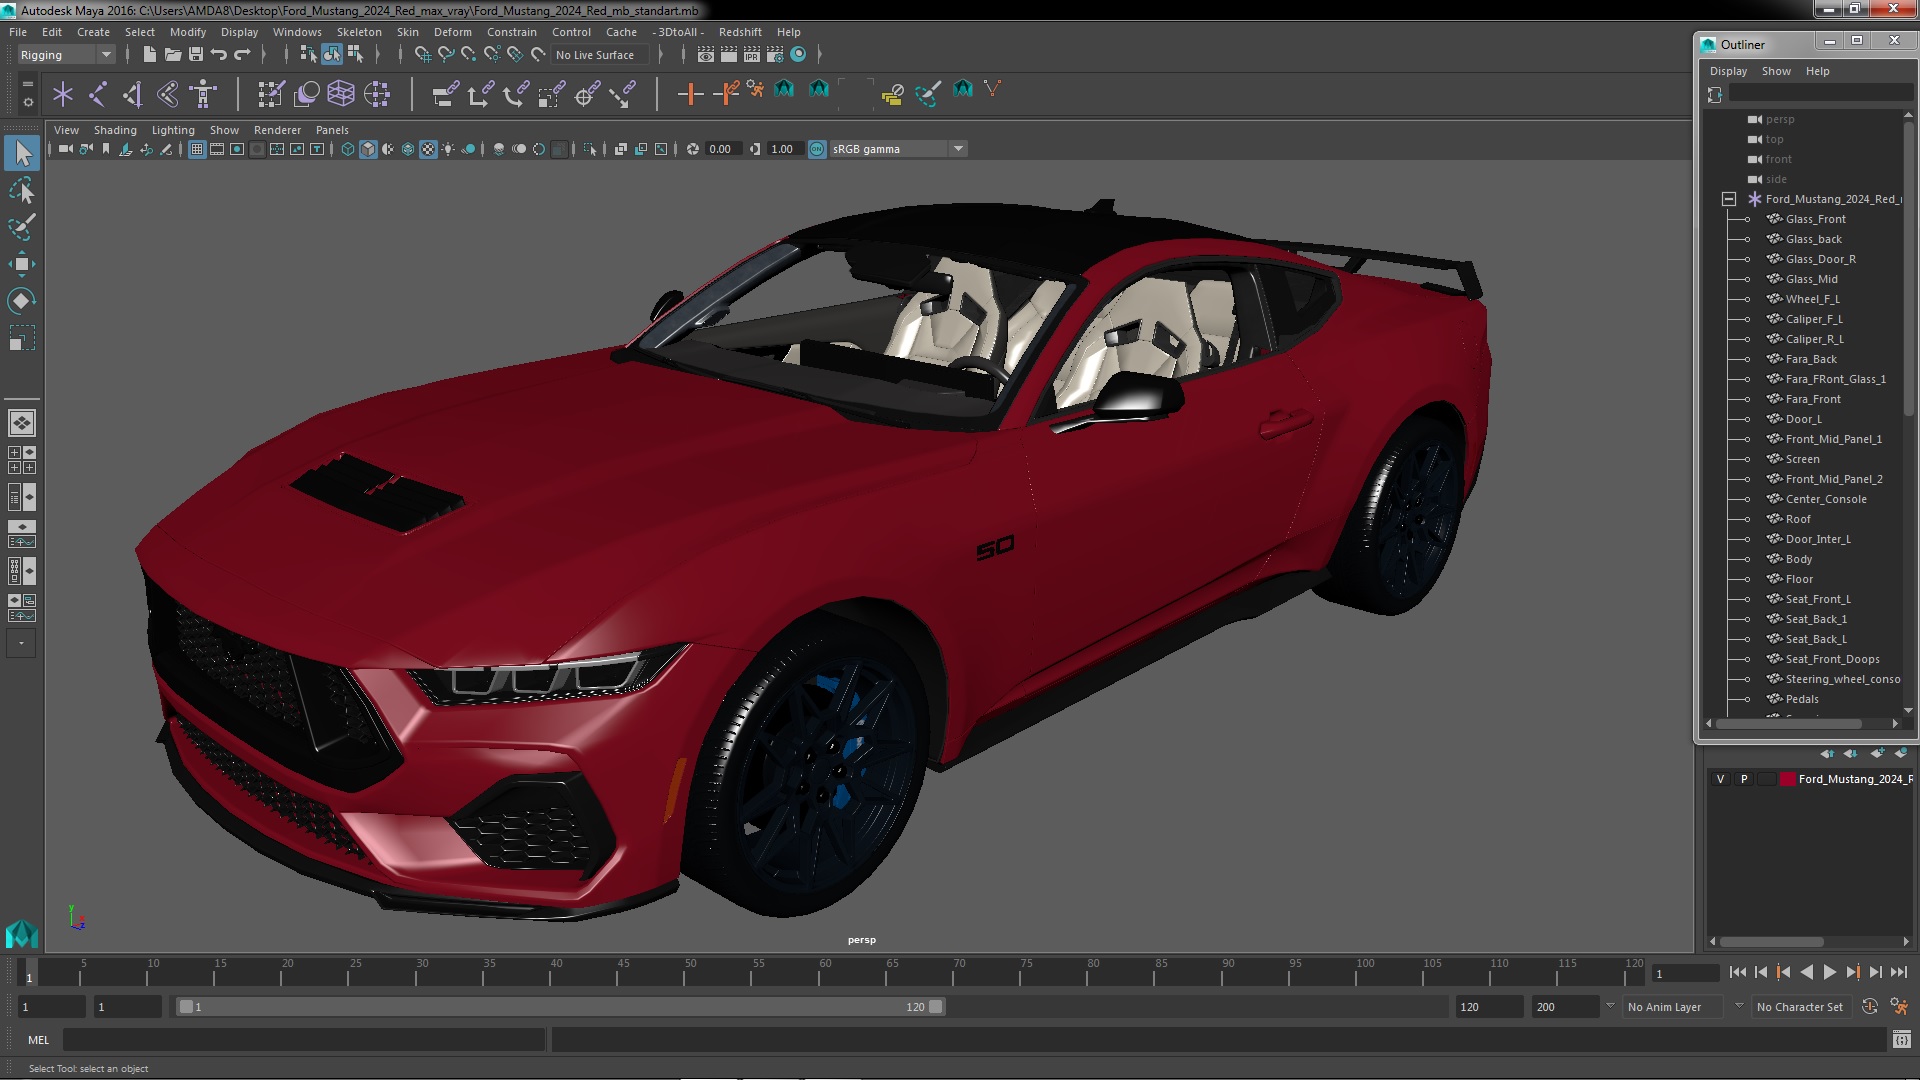Click the Snap to grids icon
The image size is (1920, 1080).
click(423, 55)
